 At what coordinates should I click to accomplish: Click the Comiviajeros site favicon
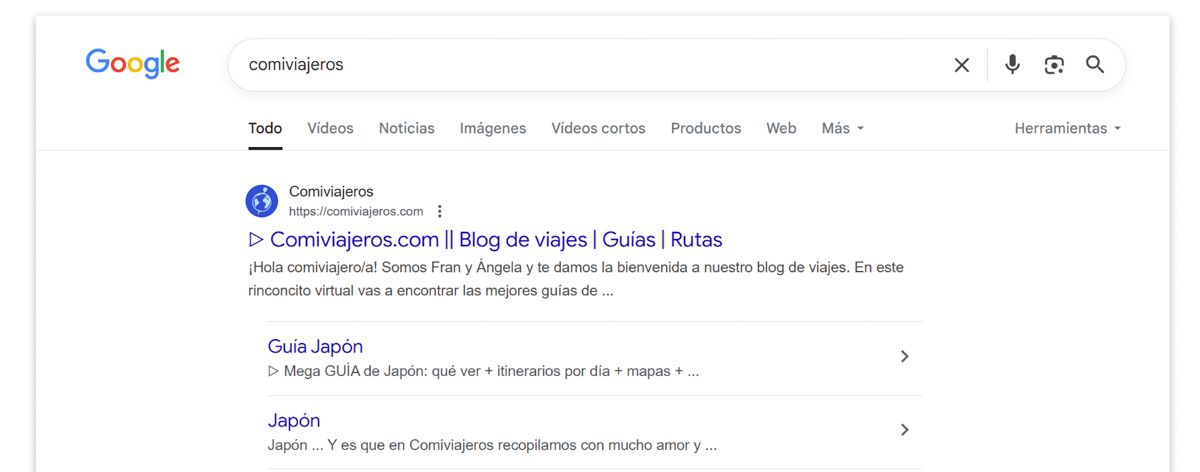click(x=262, y=201)
